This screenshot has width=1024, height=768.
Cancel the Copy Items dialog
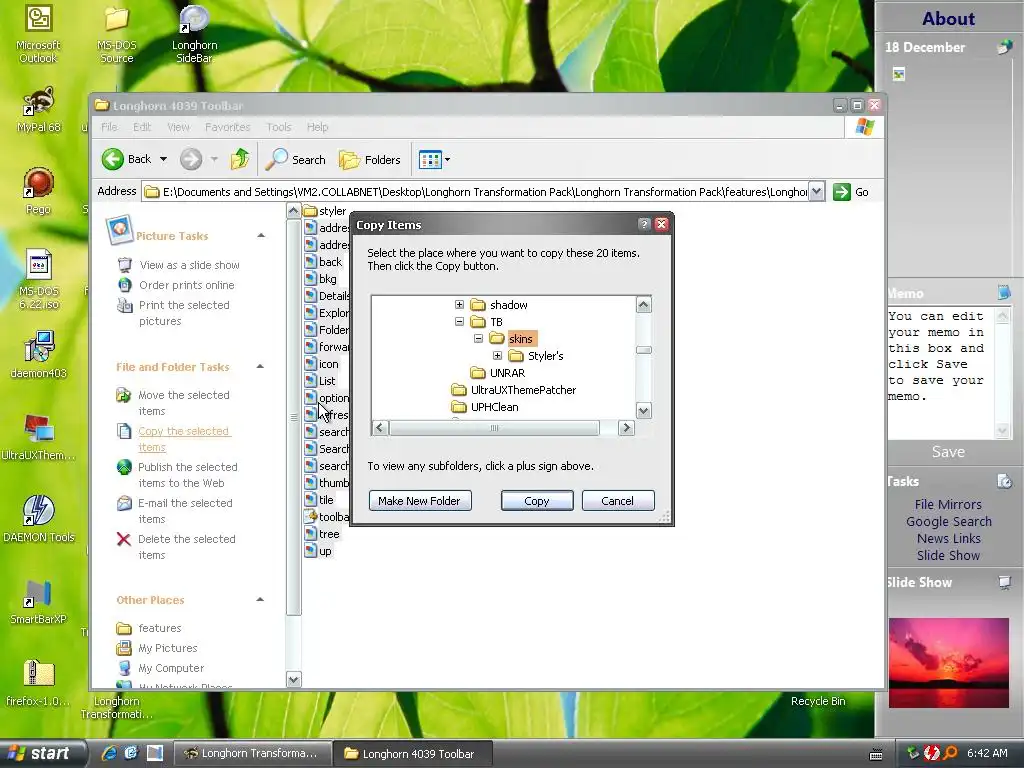[618, 501]
